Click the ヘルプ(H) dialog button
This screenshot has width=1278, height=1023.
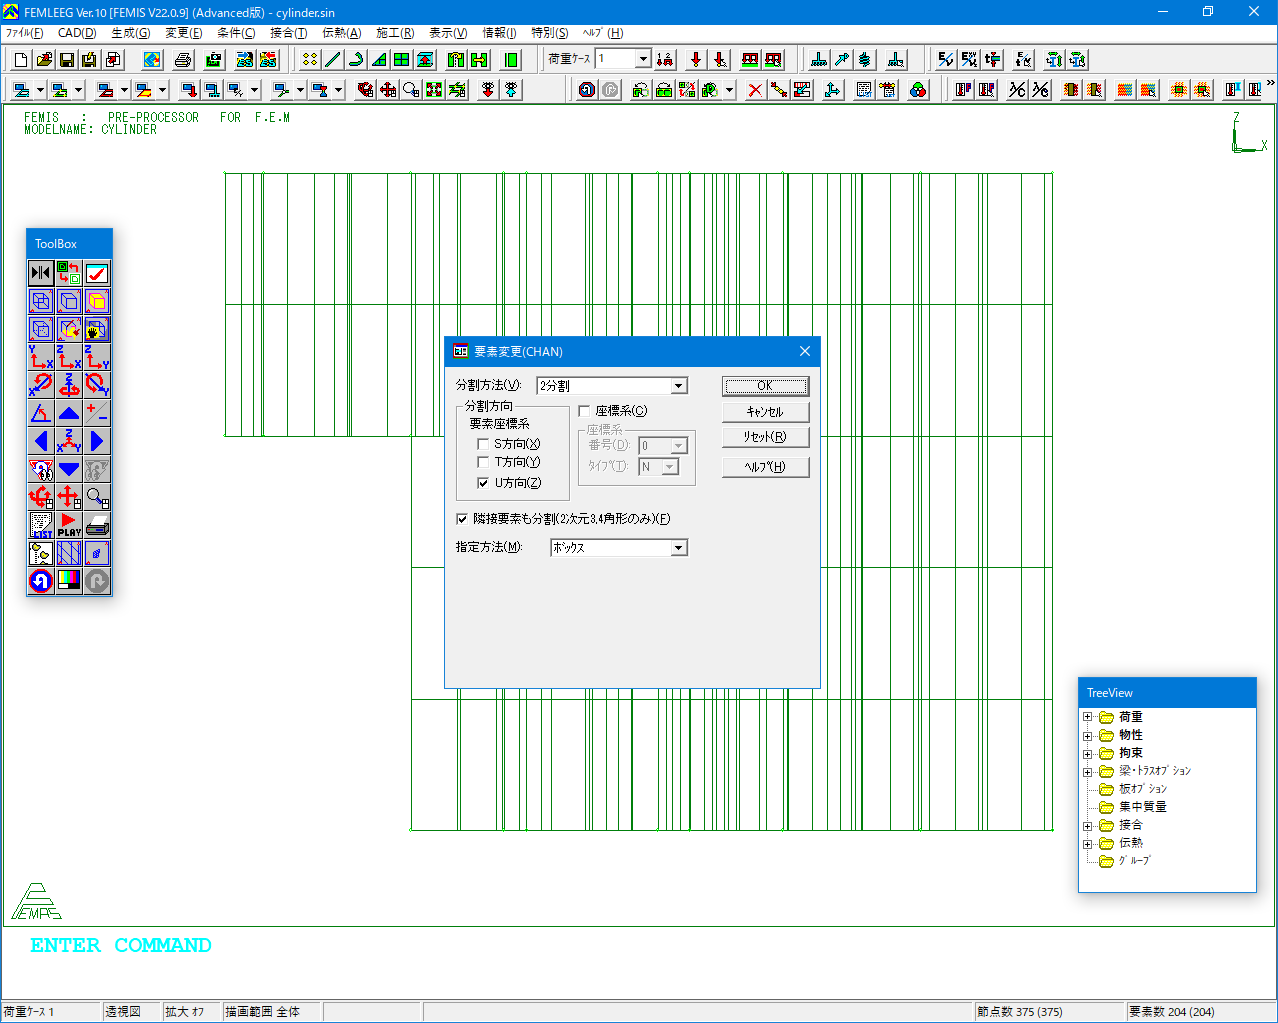(x=765, y=467)
